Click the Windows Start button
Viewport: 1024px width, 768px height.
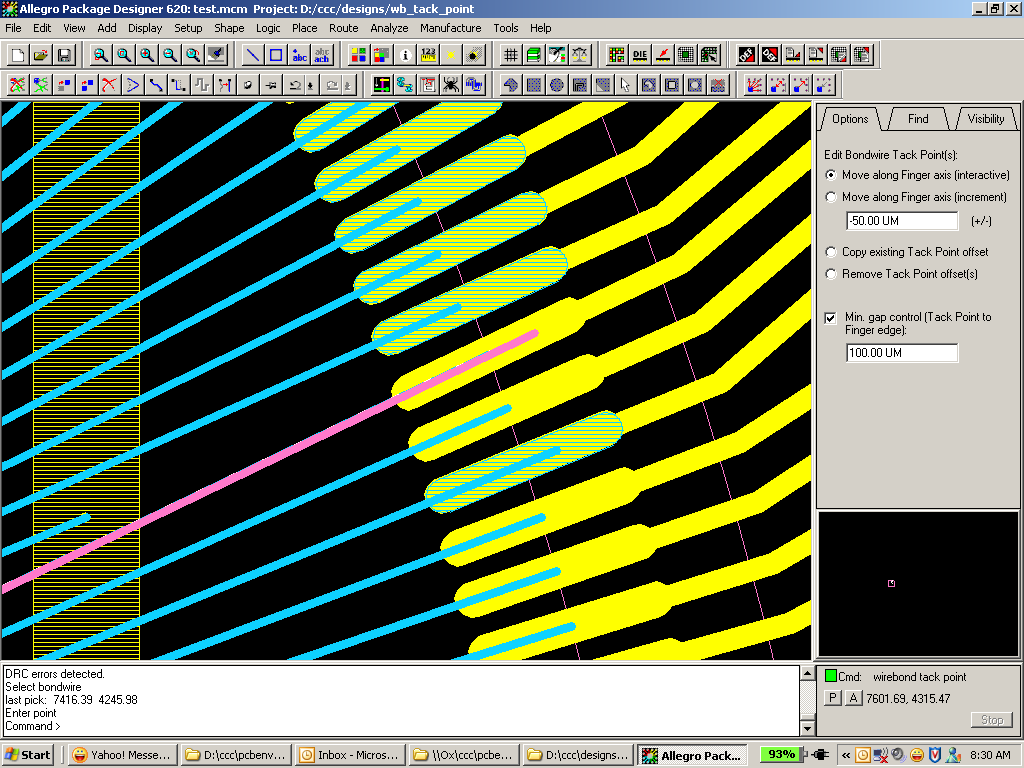point(27,755)
